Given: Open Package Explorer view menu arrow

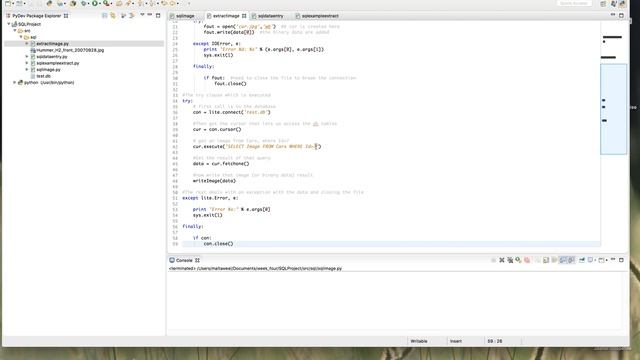Looking at the screenshot, I should coord(142,15).
